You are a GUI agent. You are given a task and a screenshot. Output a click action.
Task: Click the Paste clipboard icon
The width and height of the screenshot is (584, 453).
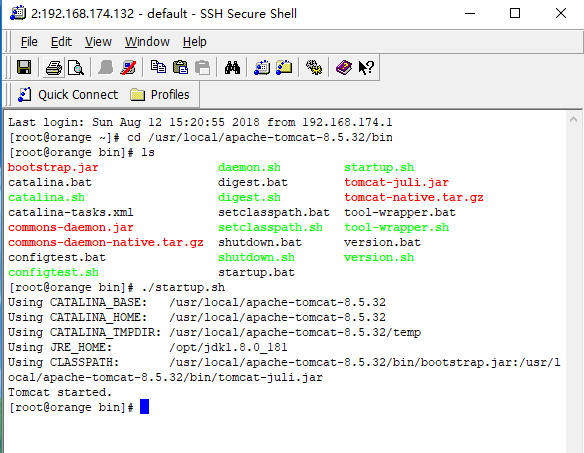coord(180,67)
